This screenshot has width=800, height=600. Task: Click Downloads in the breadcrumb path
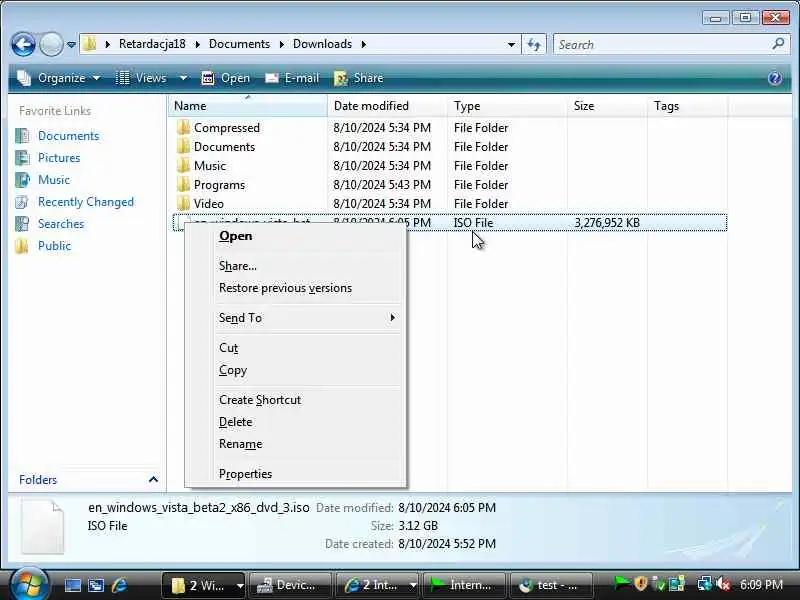click(322, 44)
